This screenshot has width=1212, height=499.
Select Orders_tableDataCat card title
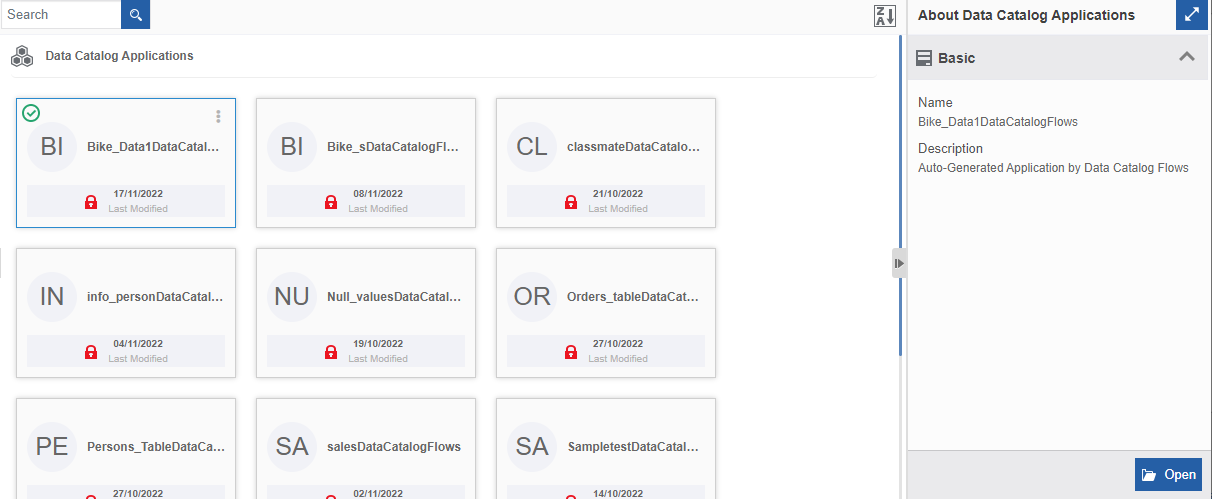pyautogui.click(x=633, y=297)
